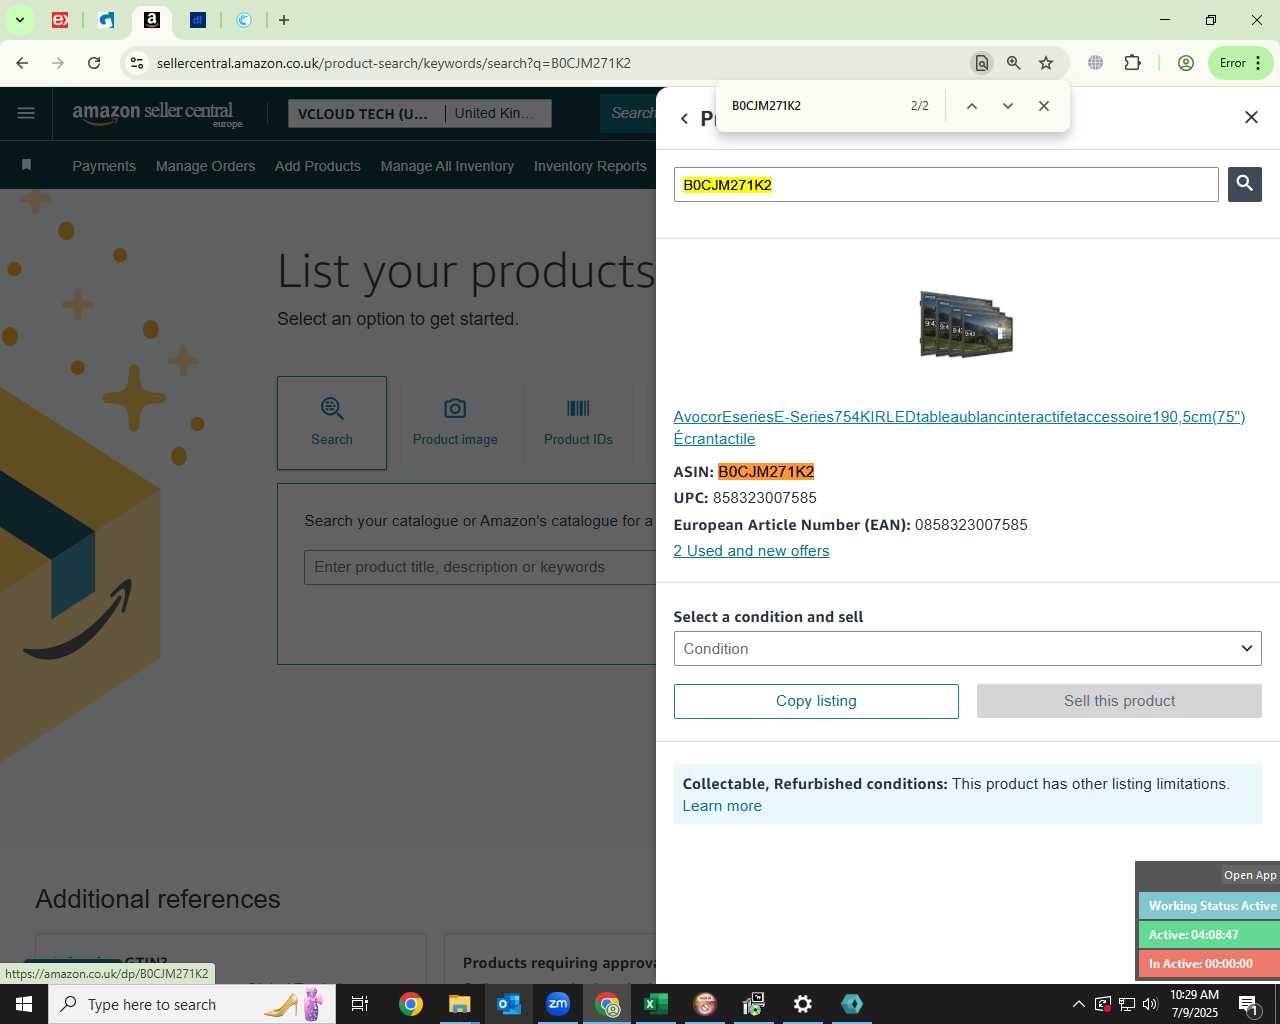Switch to the dark blue fourth browser tab
This screenshot has height=1024, width=1280.
pos(198,20)
